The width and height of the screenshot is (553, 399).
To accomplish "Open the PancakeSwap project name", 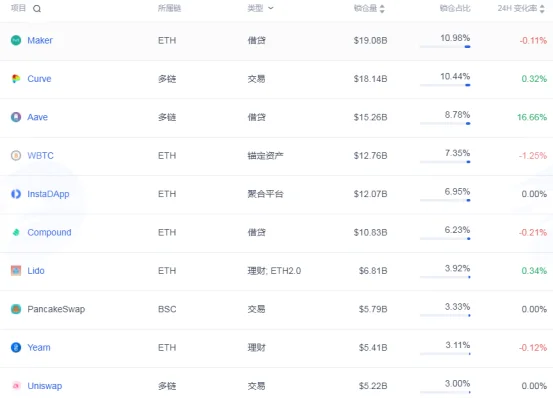I will (x=56, y=309).
